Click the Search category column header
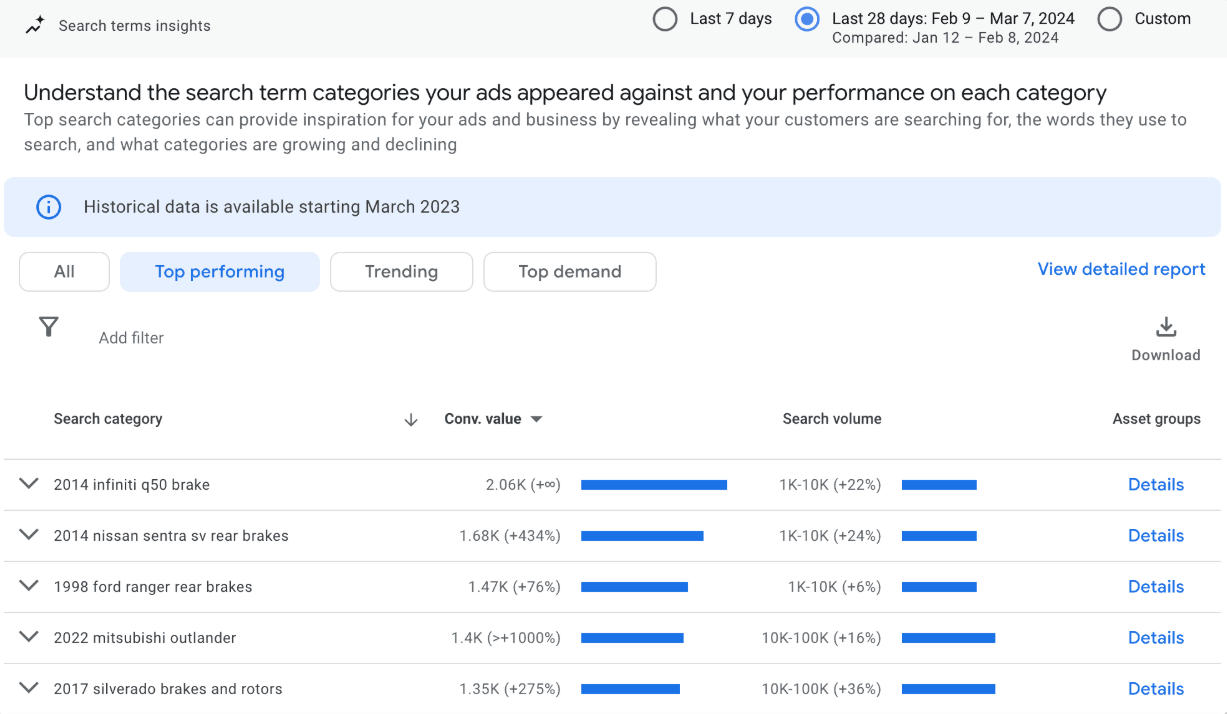Screen dimensions: 1227x714 pos(108,419)
